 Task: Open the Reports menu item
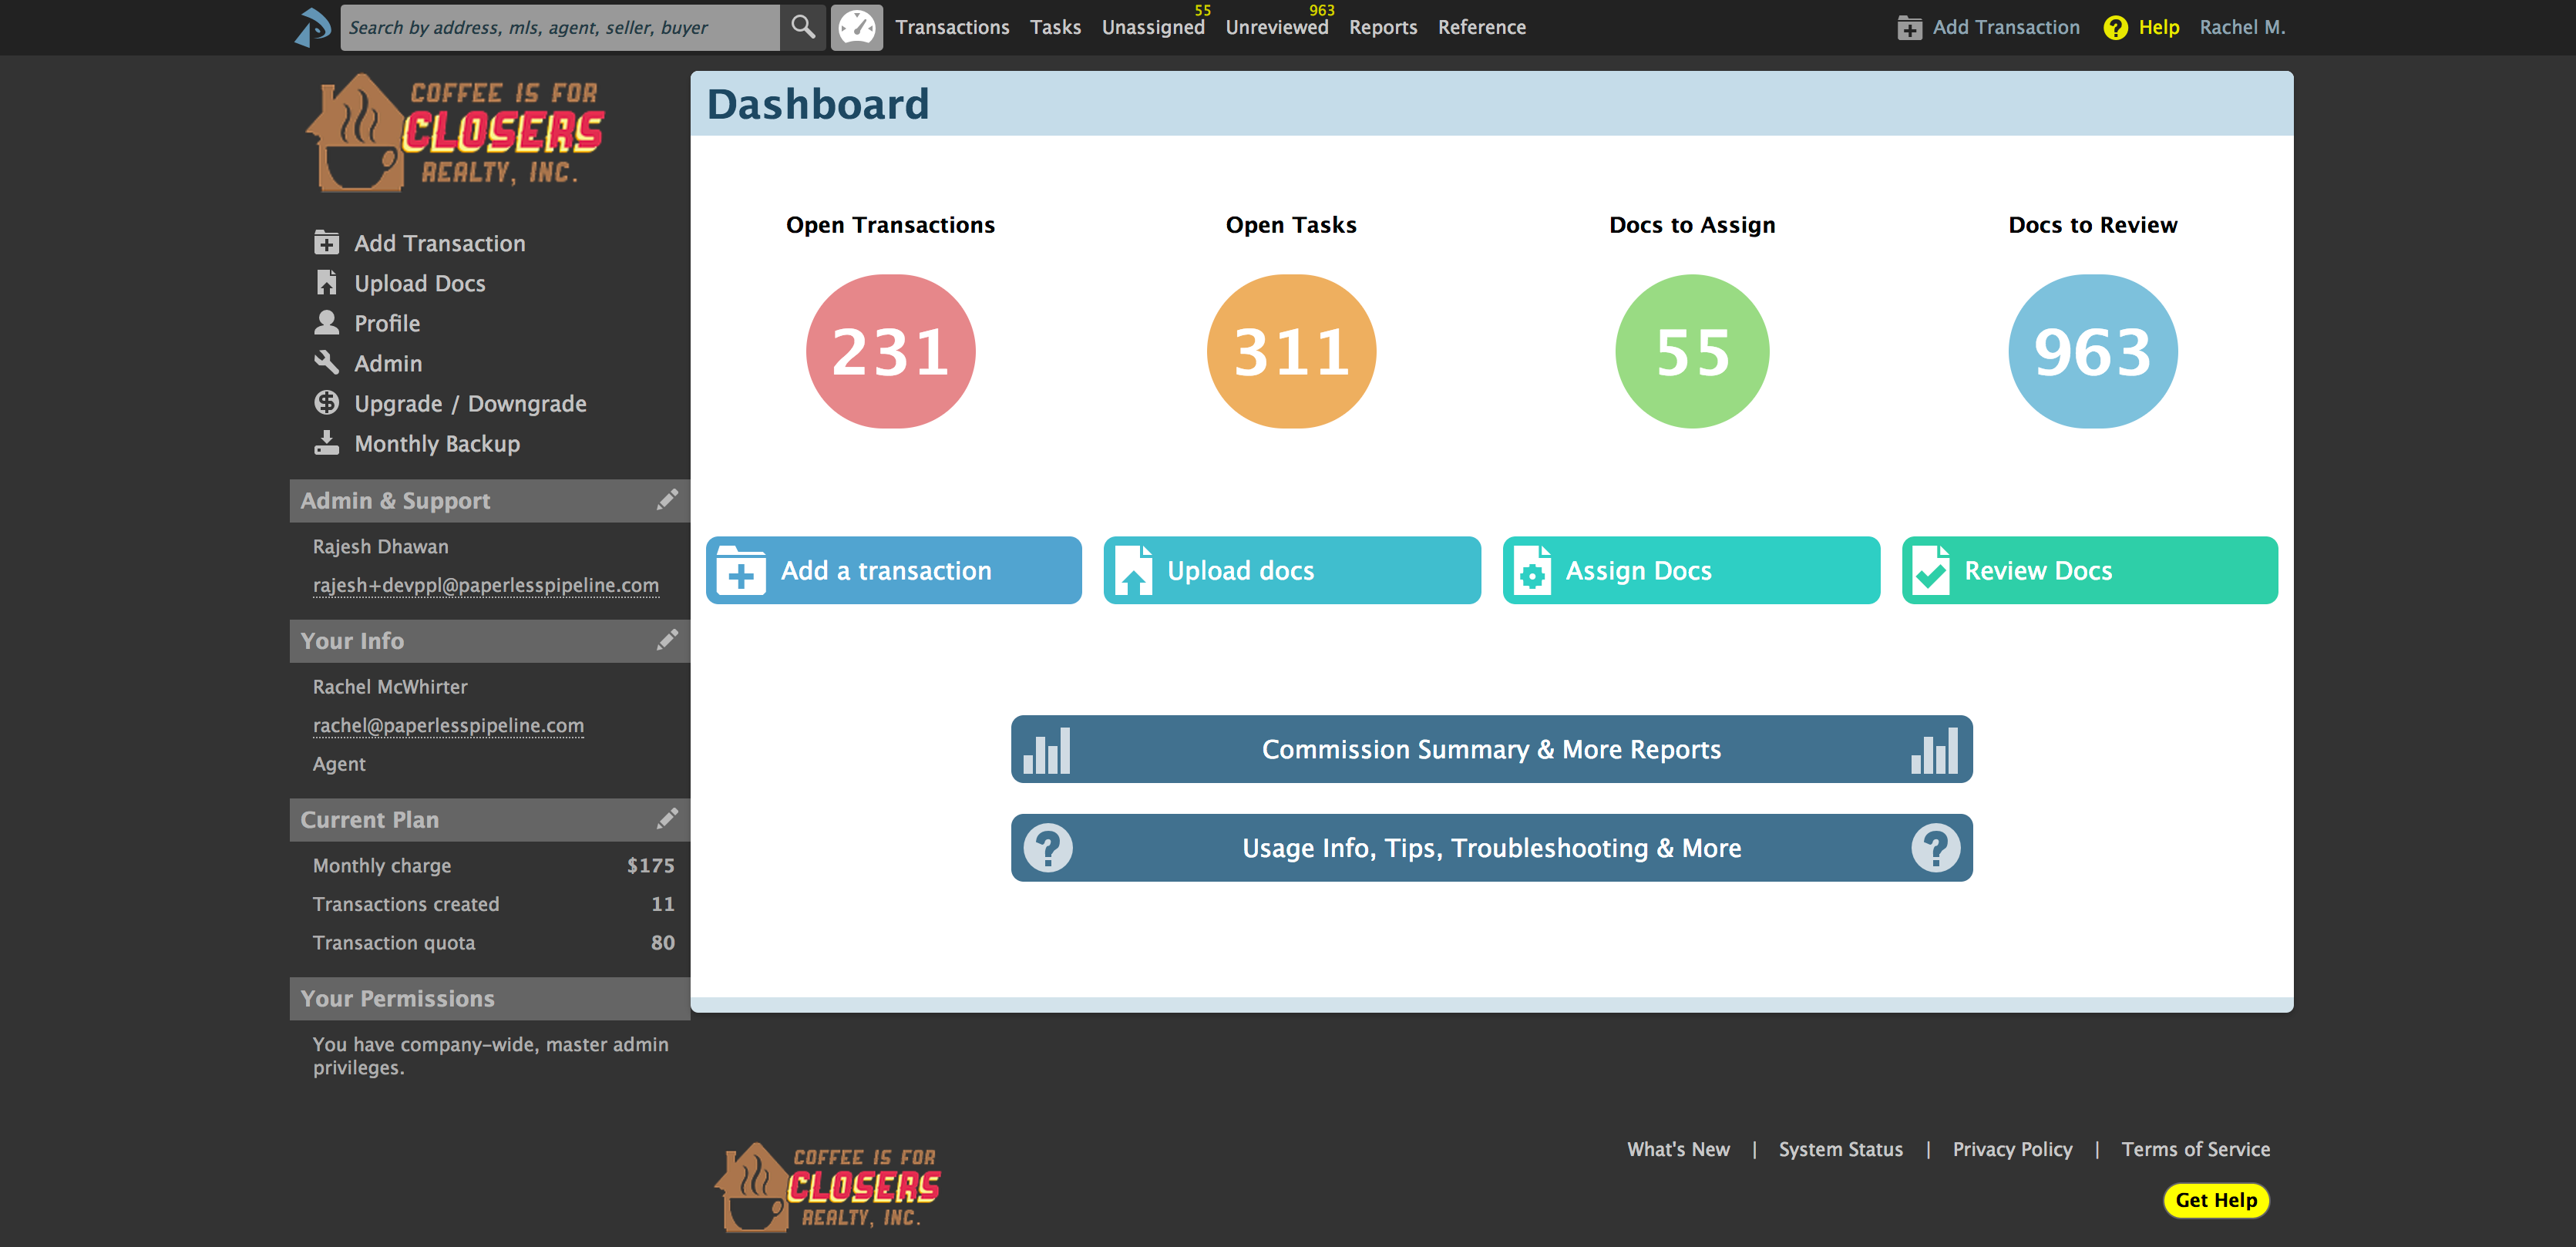pyautogui.click(x=1382, y=27)
